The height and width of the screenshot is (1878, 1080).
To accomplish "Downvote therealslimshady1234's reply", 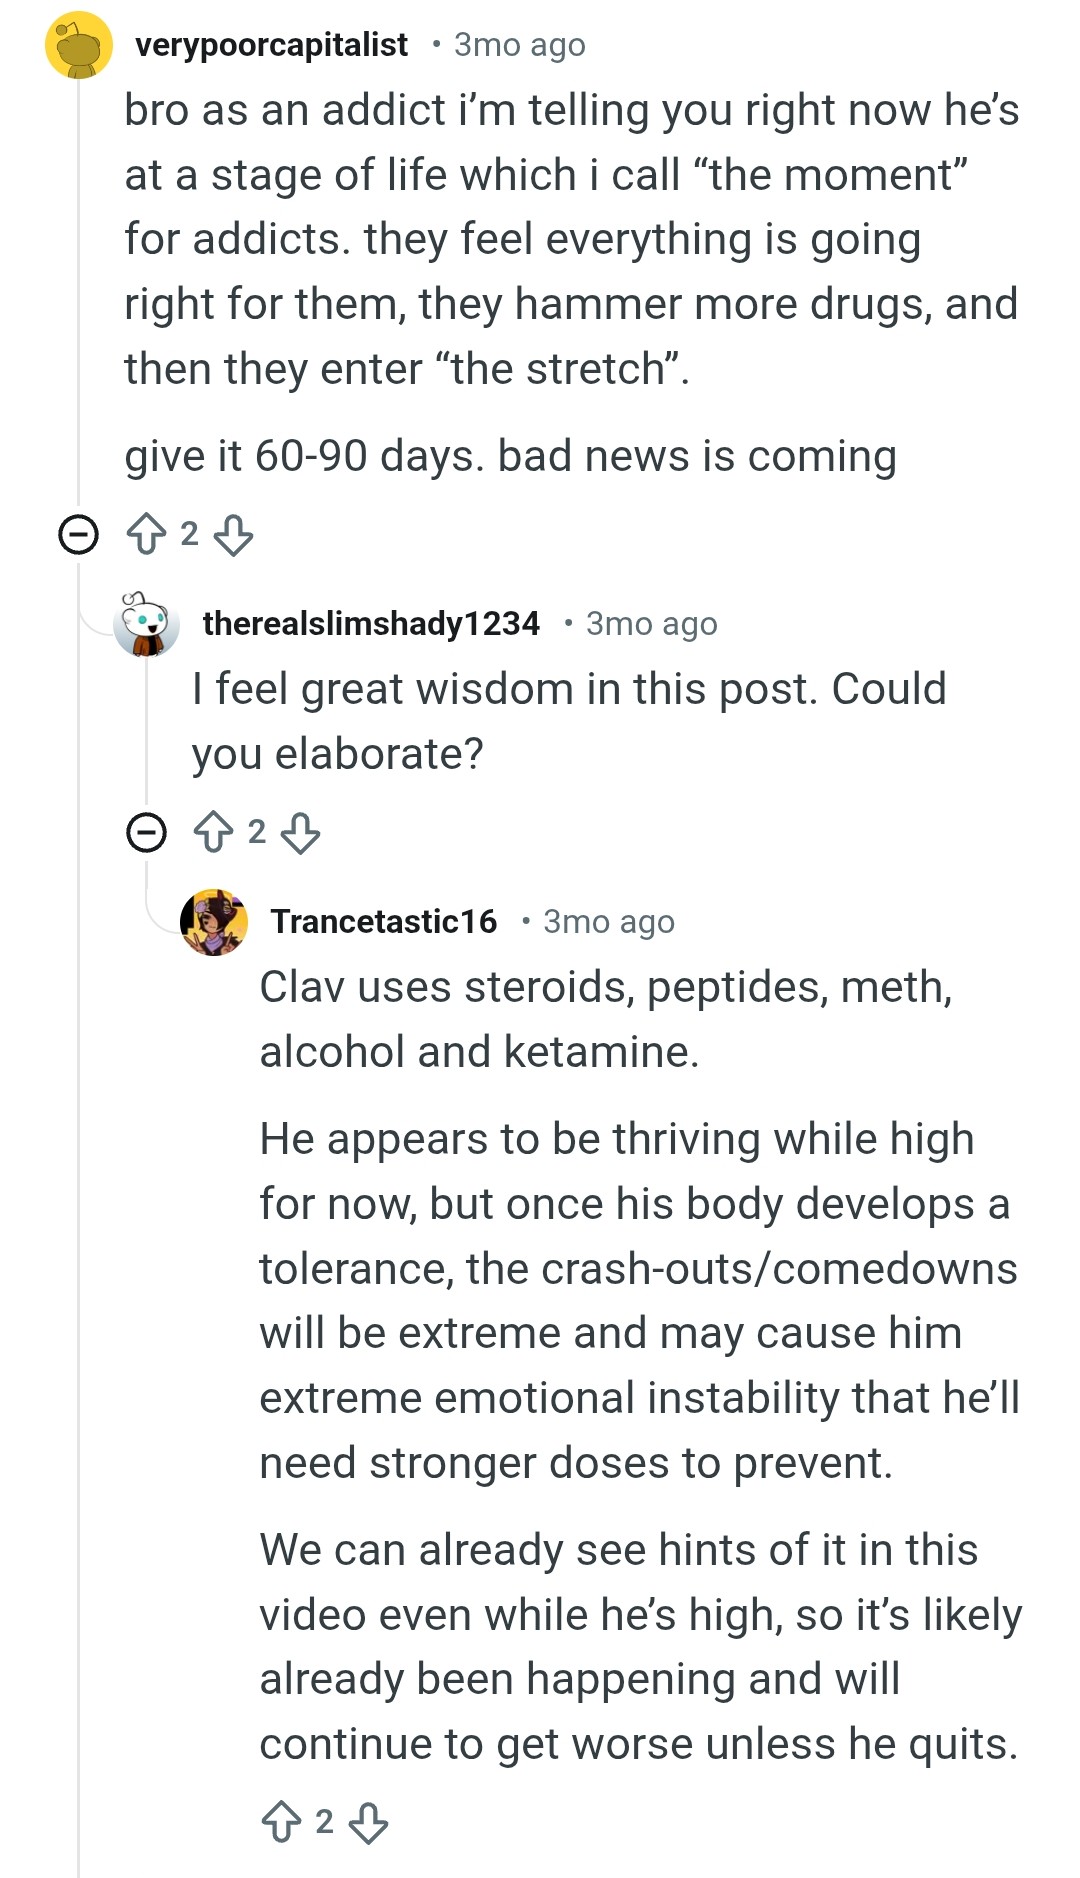I will click(300, 831).
